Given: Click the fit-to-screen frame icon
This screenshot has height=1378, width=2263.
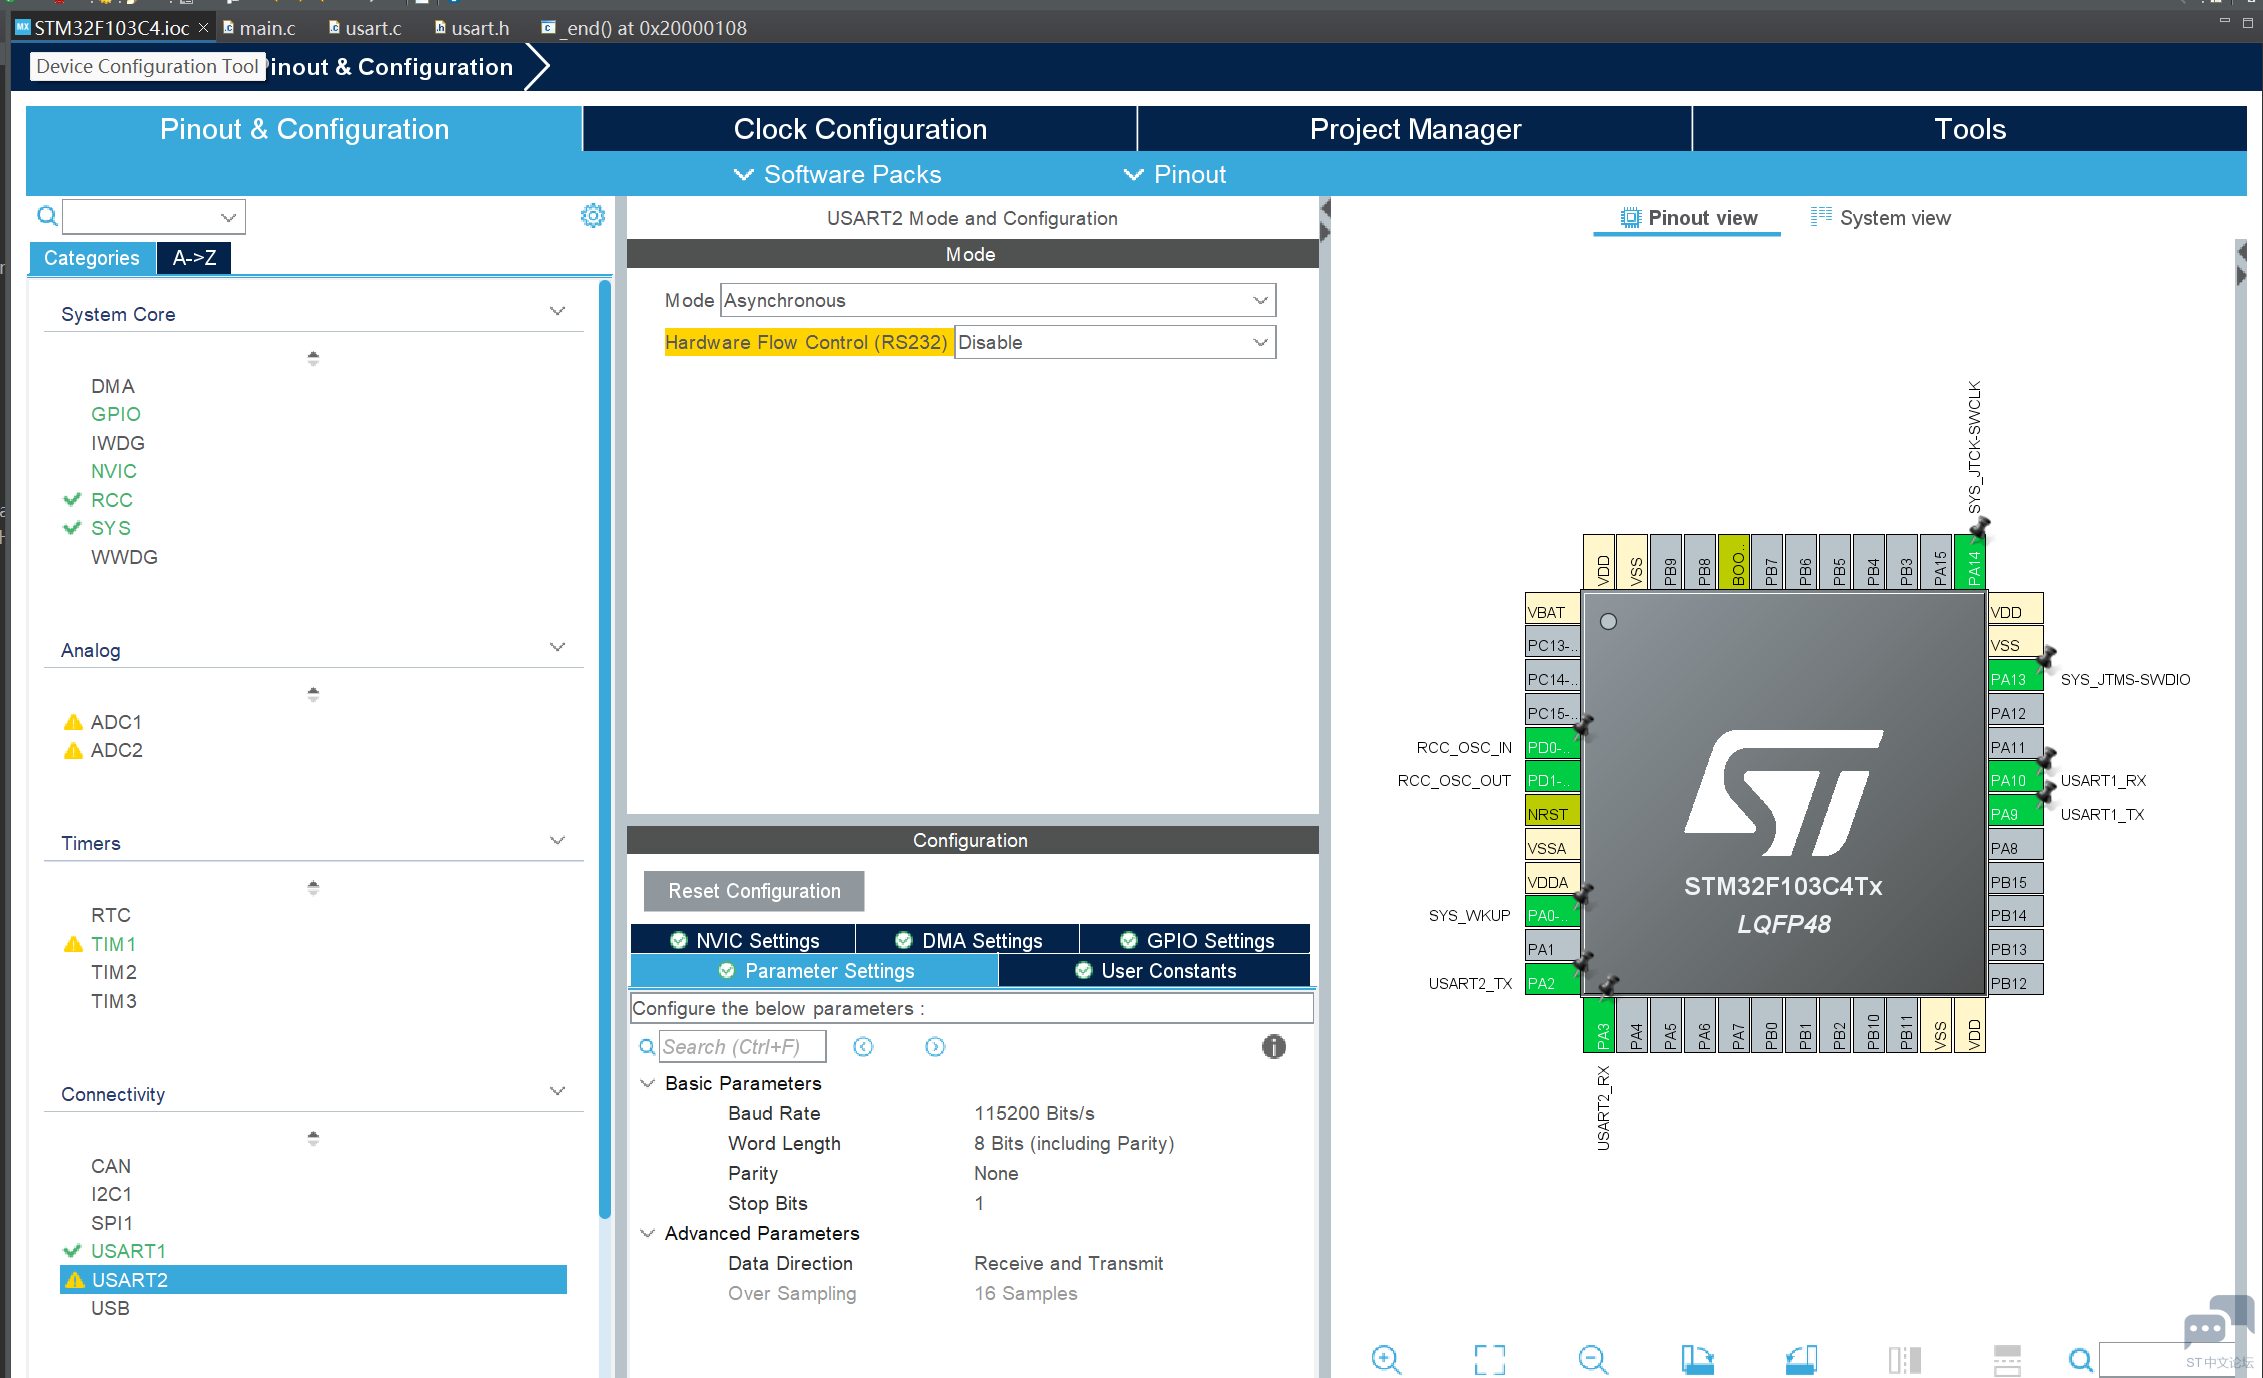Looking at the screenshot, I should point(1489,1359).
